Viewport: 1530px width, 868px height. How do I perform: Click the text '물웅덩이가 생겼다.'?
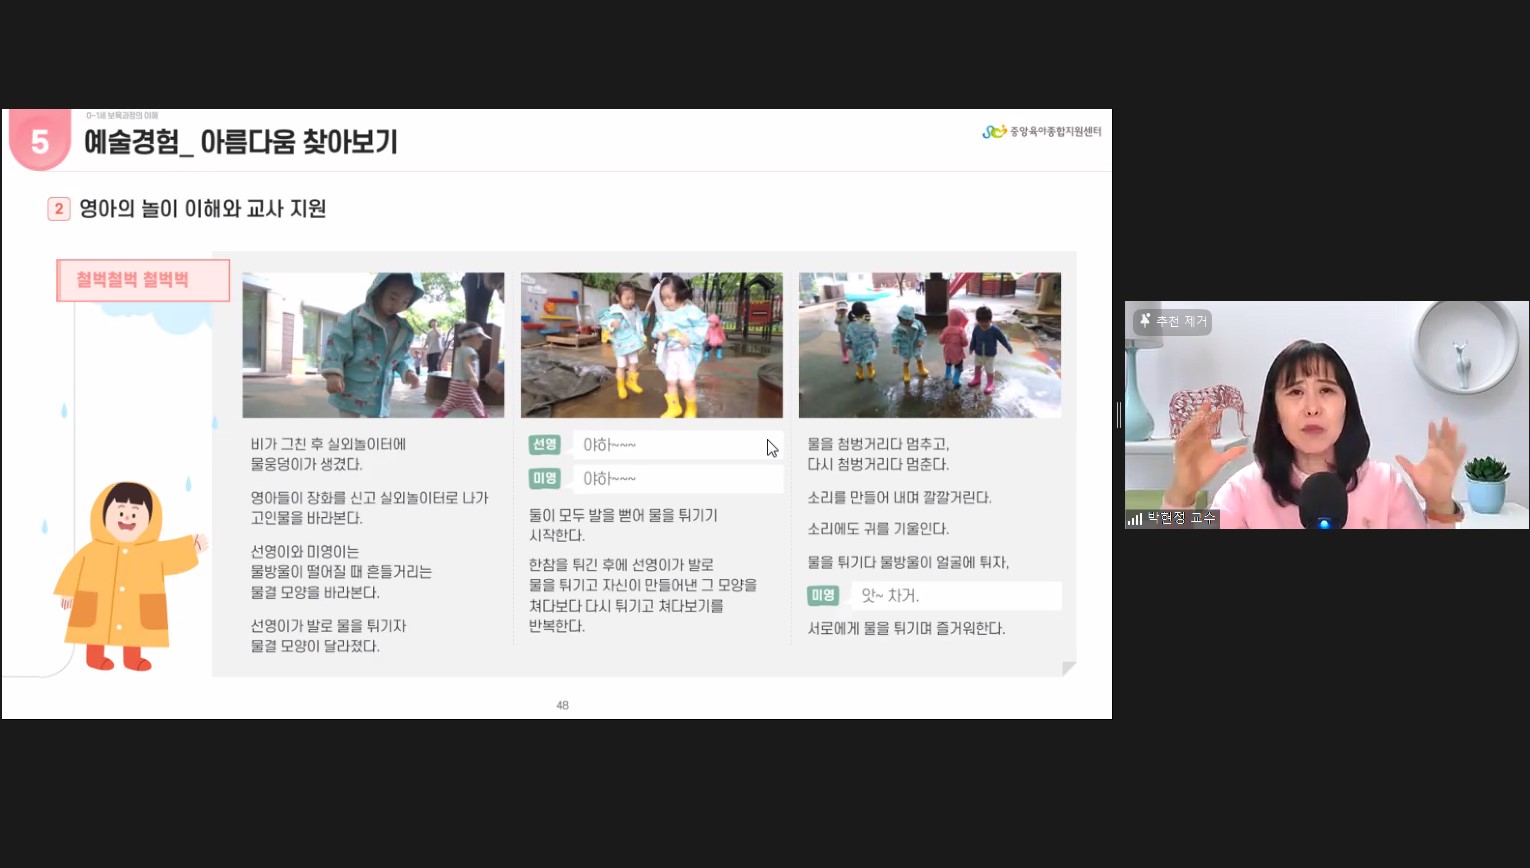point(307,464)
